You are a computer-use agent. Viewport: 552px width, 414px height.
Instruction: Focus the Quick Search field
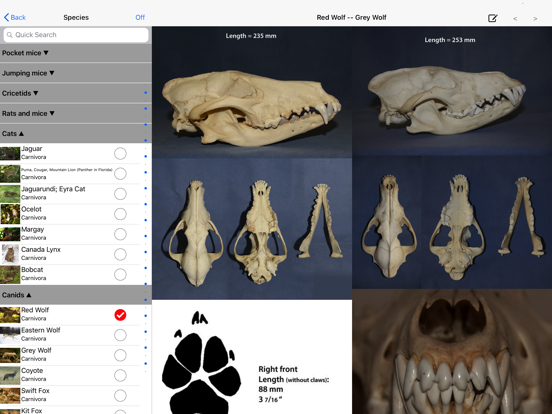click(x=76, y=35)
